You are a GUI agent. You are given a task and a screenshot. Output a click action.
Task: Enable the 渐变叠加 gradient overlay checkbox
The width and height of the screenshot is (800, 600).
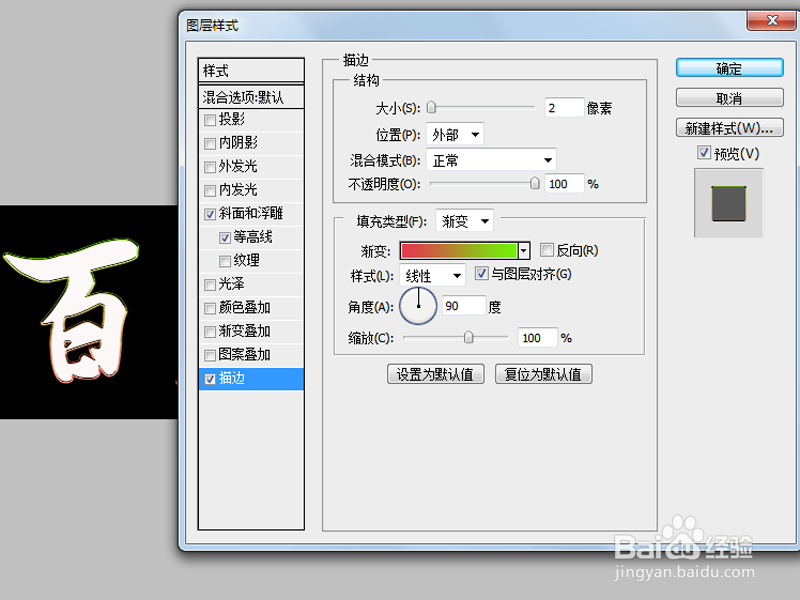pyautogui.click(x=209, y=332)
